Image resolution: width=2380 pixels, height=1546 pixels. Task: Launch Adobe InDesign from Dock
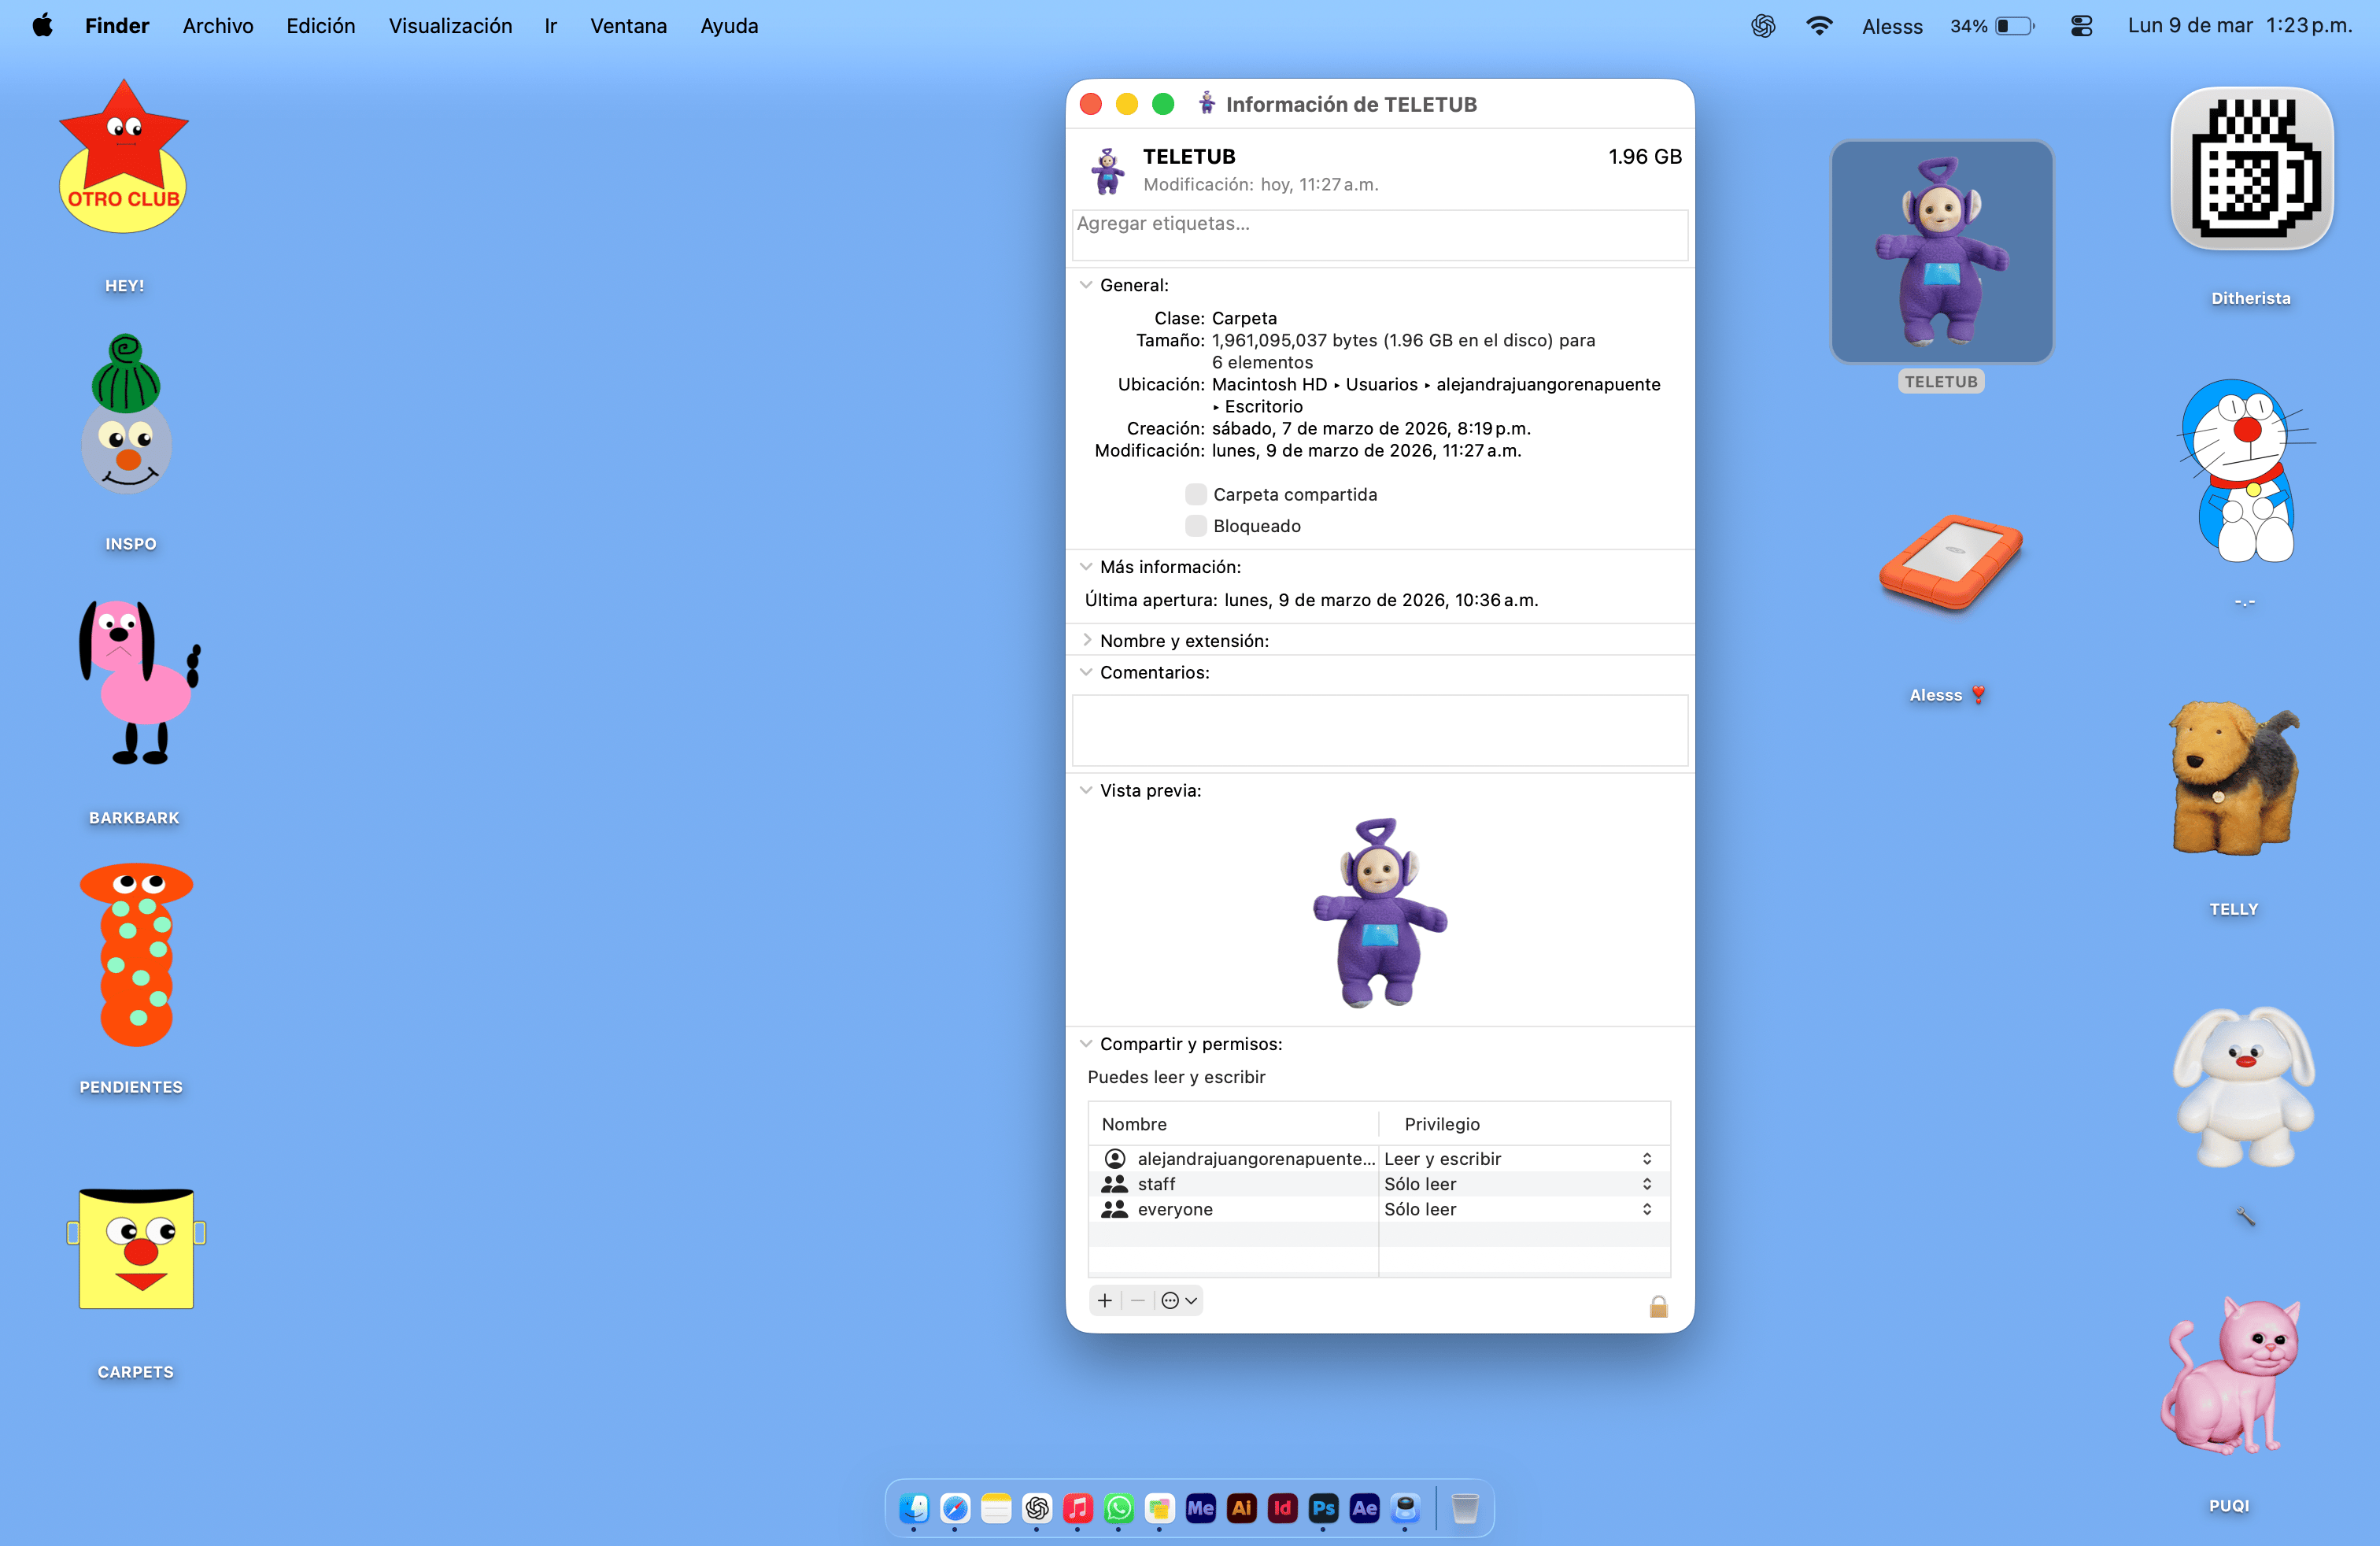tap(1283, 1508)
